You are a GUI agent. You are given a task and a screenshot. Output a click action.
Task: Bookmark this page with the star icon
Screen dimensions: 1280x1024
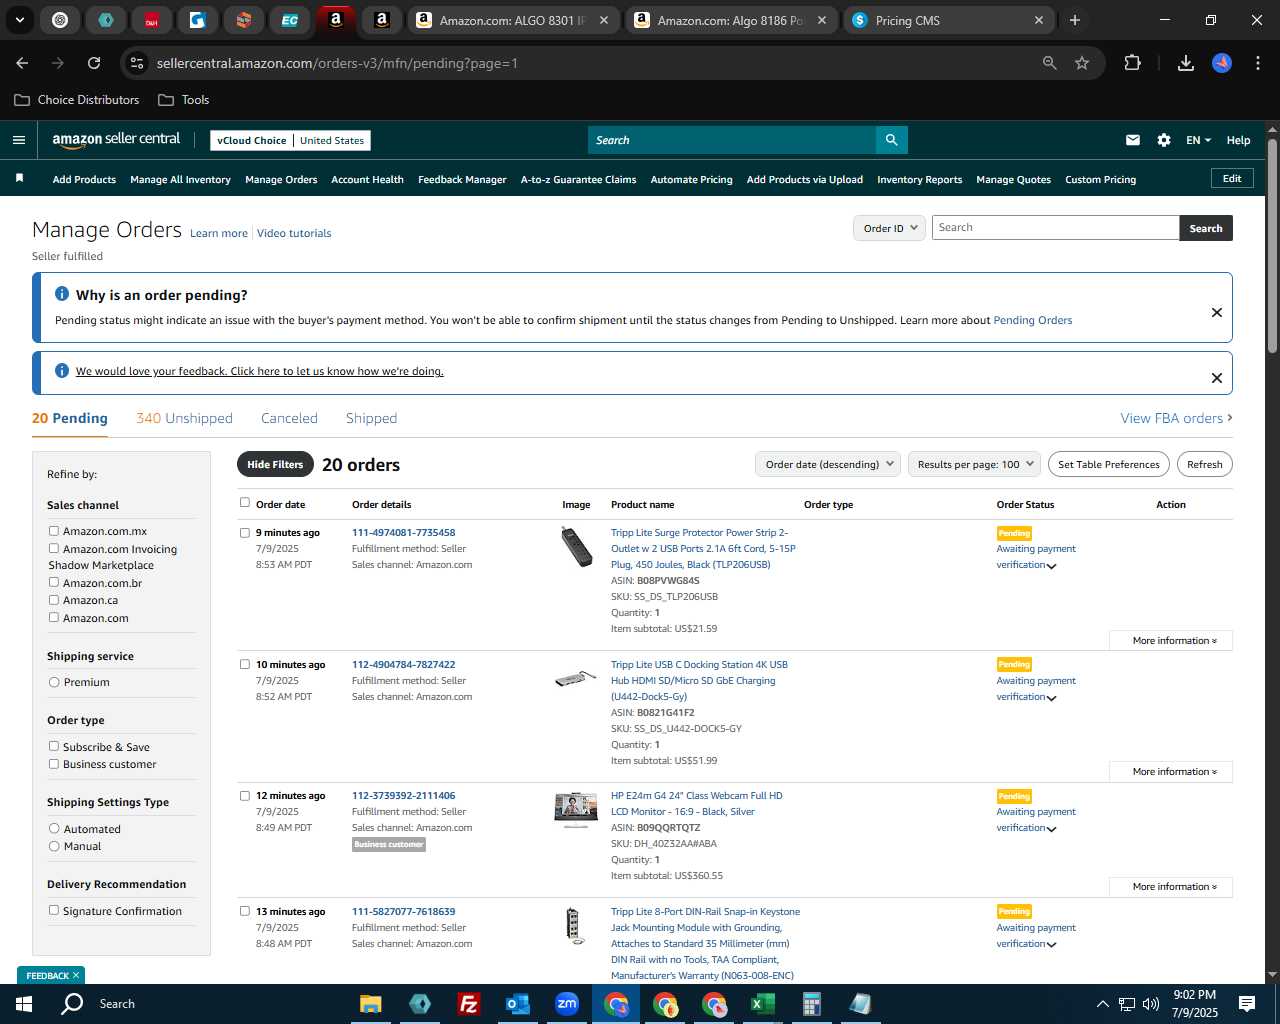(1082, 63)
